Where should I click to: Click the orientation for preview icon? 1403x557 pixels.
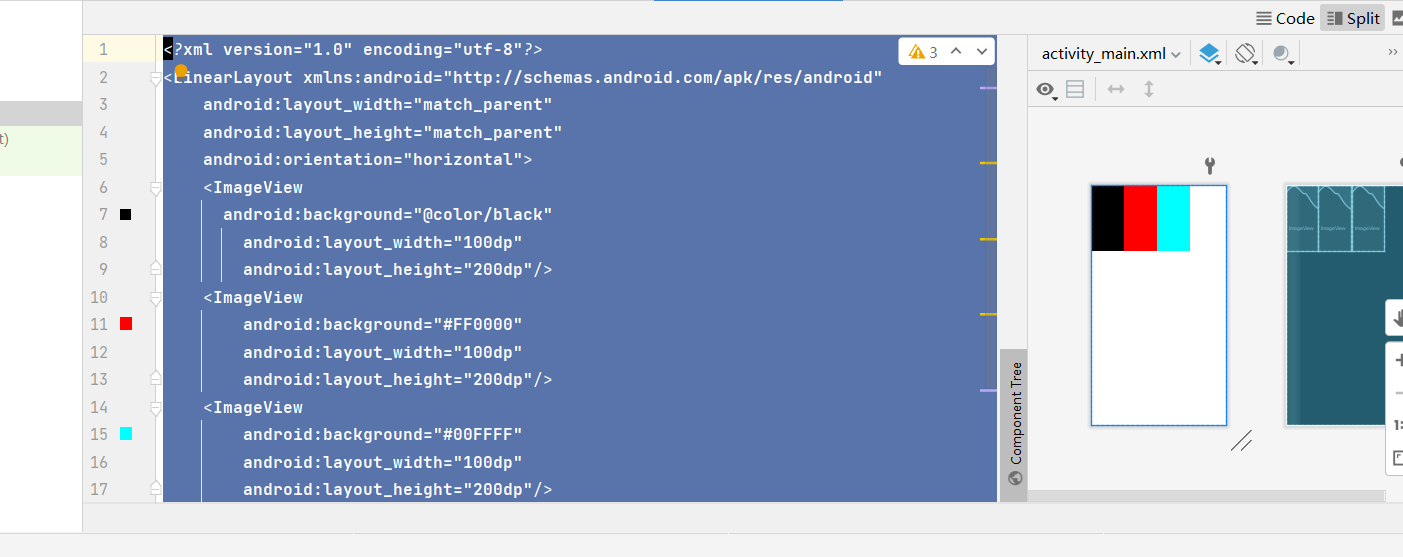[1246, 54]
